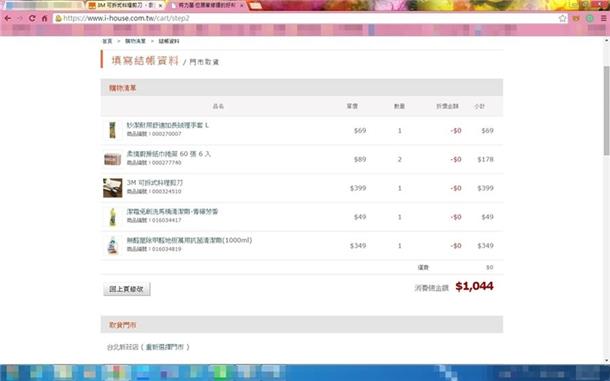This screenshot has height=381, width=610.
Task: Click the page vertical scrollbar thumb
Action: pyautogui.click(x=606, y=111)
